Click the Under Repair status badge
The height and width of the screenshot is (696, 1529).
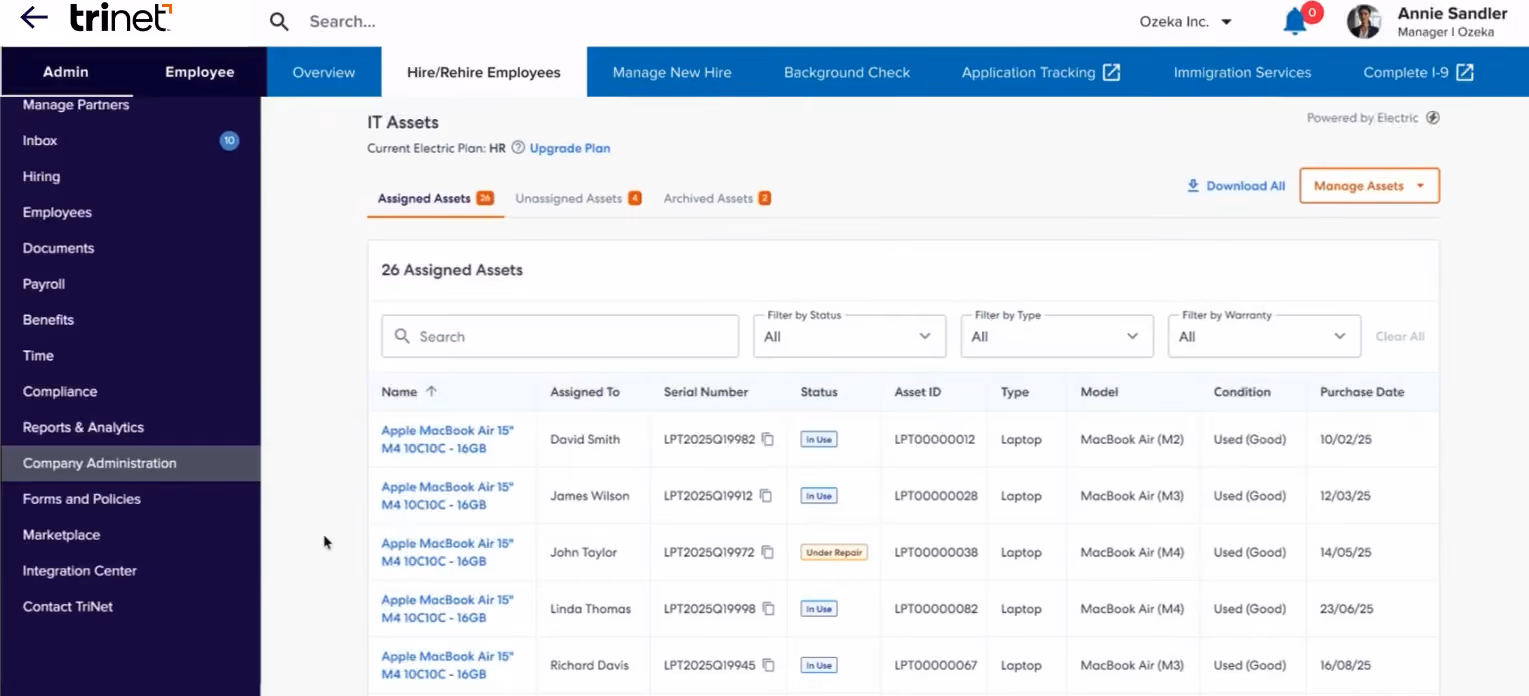coord(834,552)
